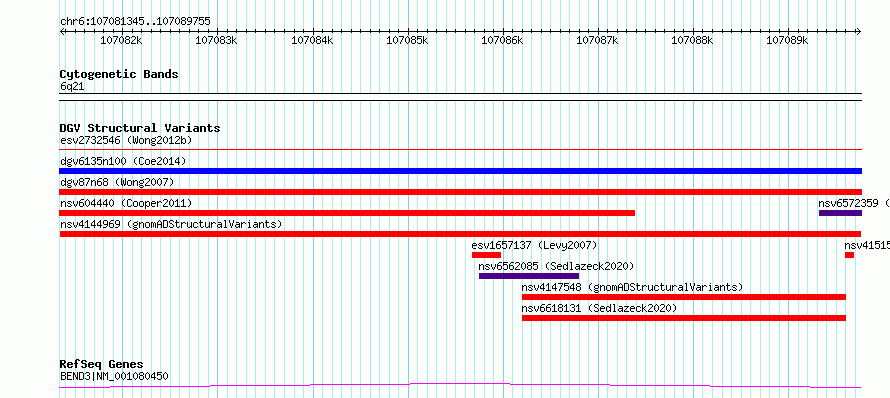Click the 107089k ruler position
Screen dimensions: 890x398
(x=787, y=40)
